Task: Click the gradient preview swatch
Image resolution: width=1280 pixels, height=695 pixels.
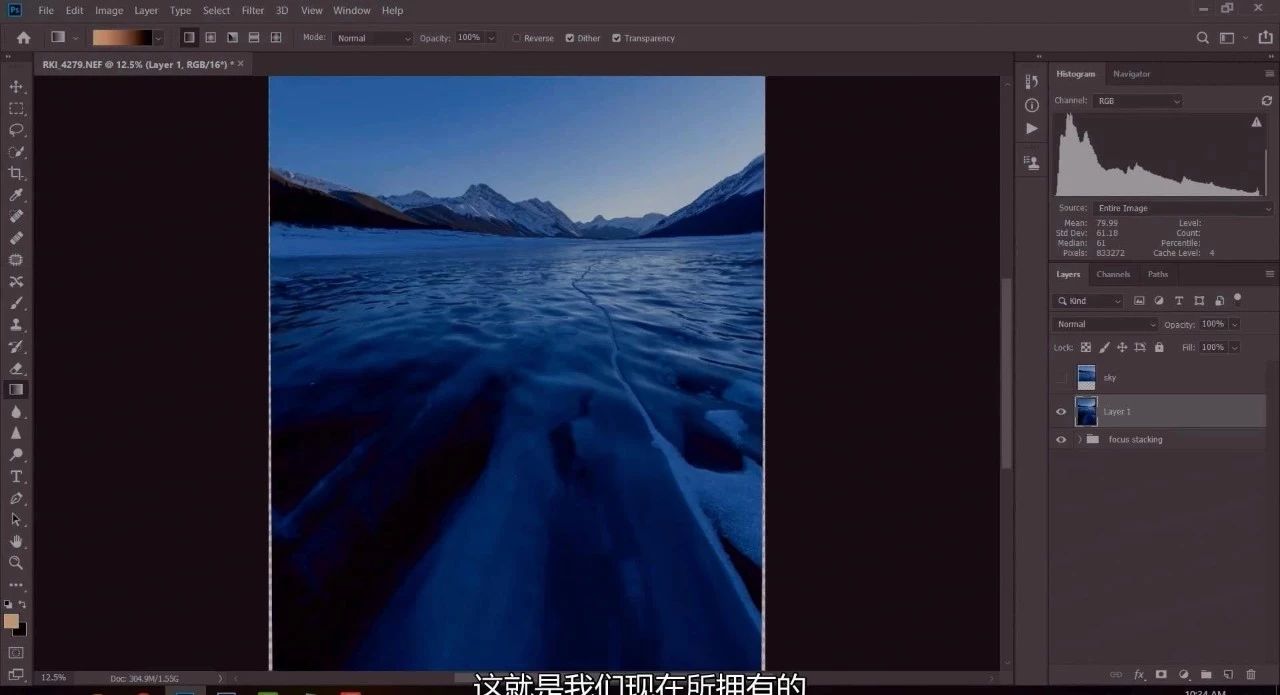Action: pyautogui.click(x=121, y=38)
